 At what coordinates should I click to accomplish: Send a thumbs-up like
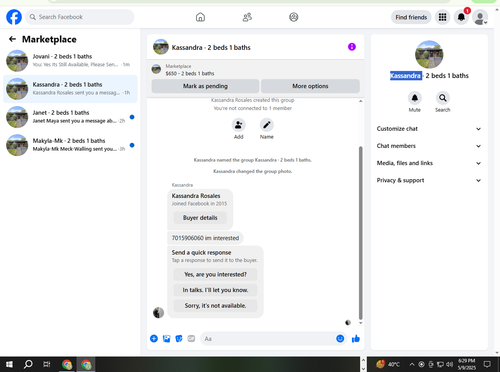click(x=356, y=339)
